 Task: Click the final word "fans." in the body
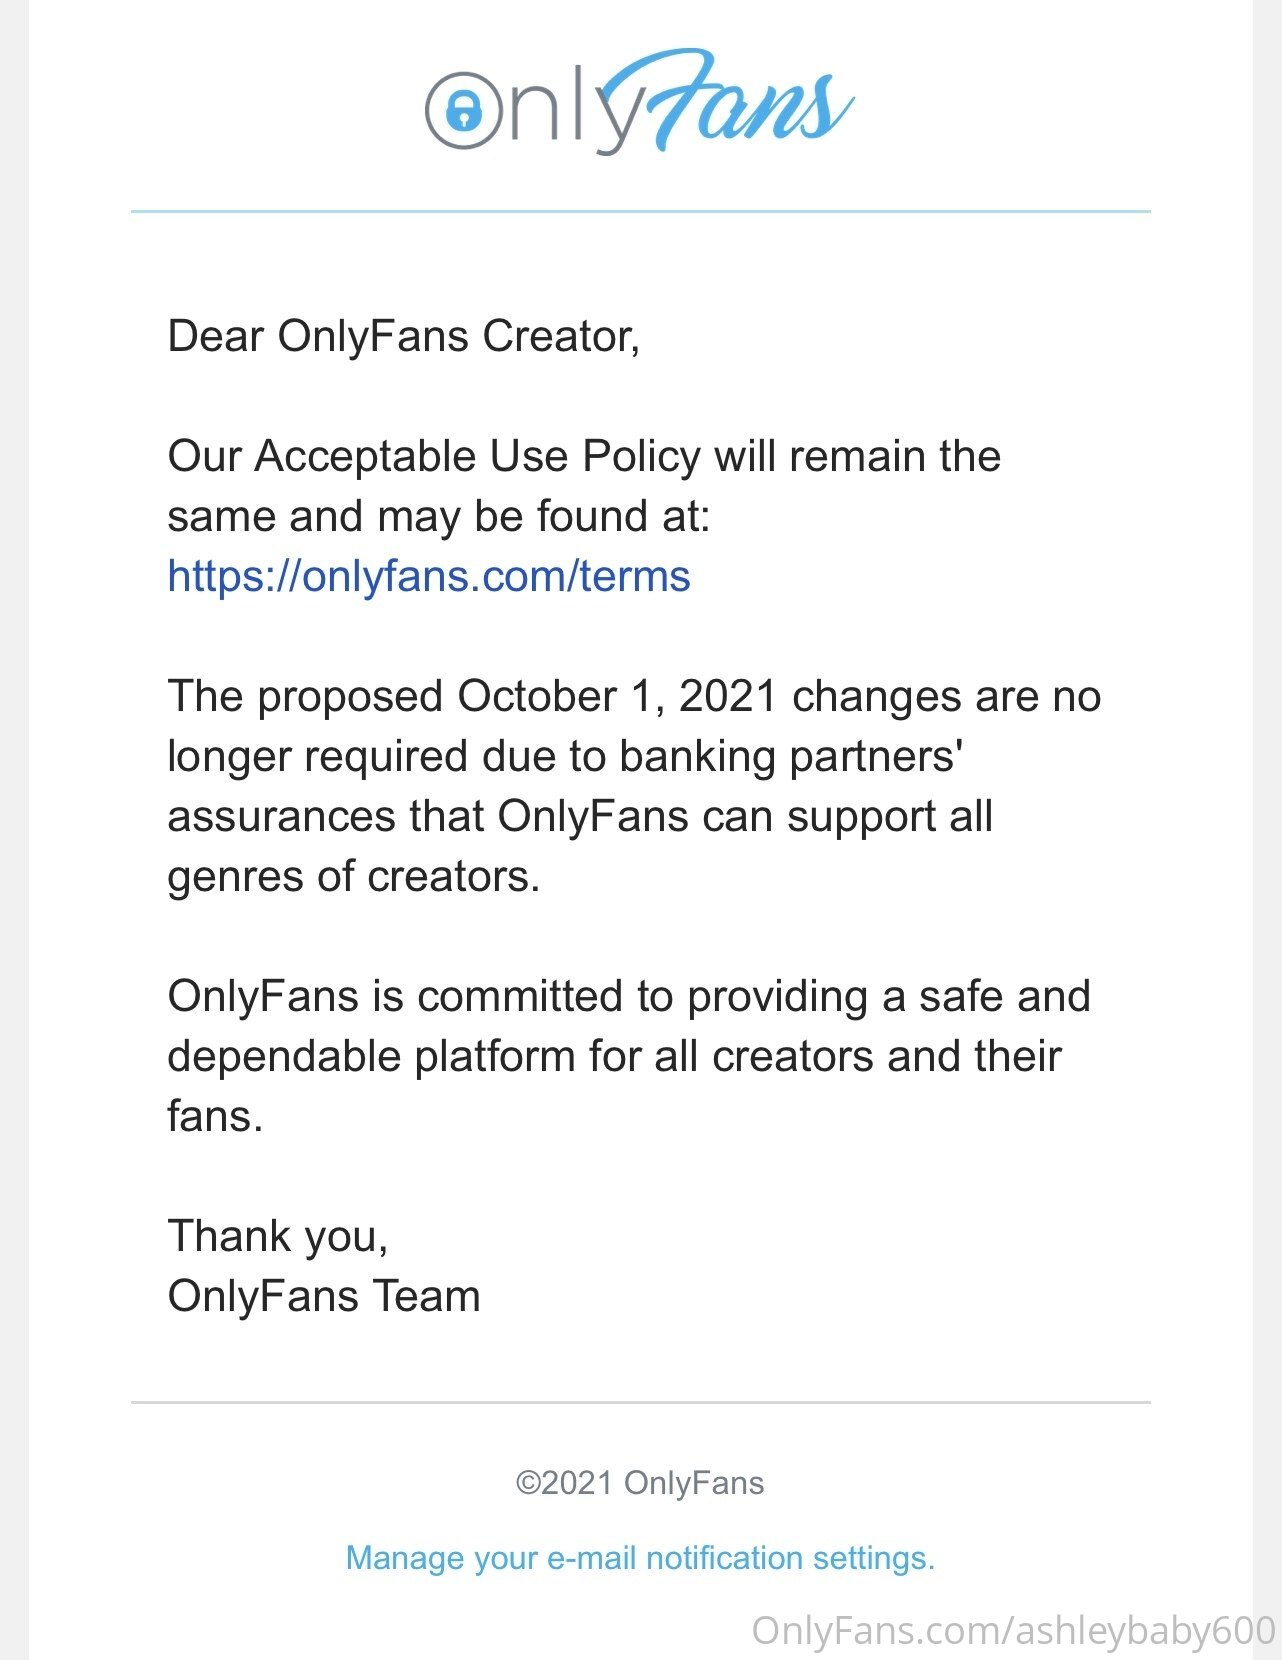(x=215, y=1116)
